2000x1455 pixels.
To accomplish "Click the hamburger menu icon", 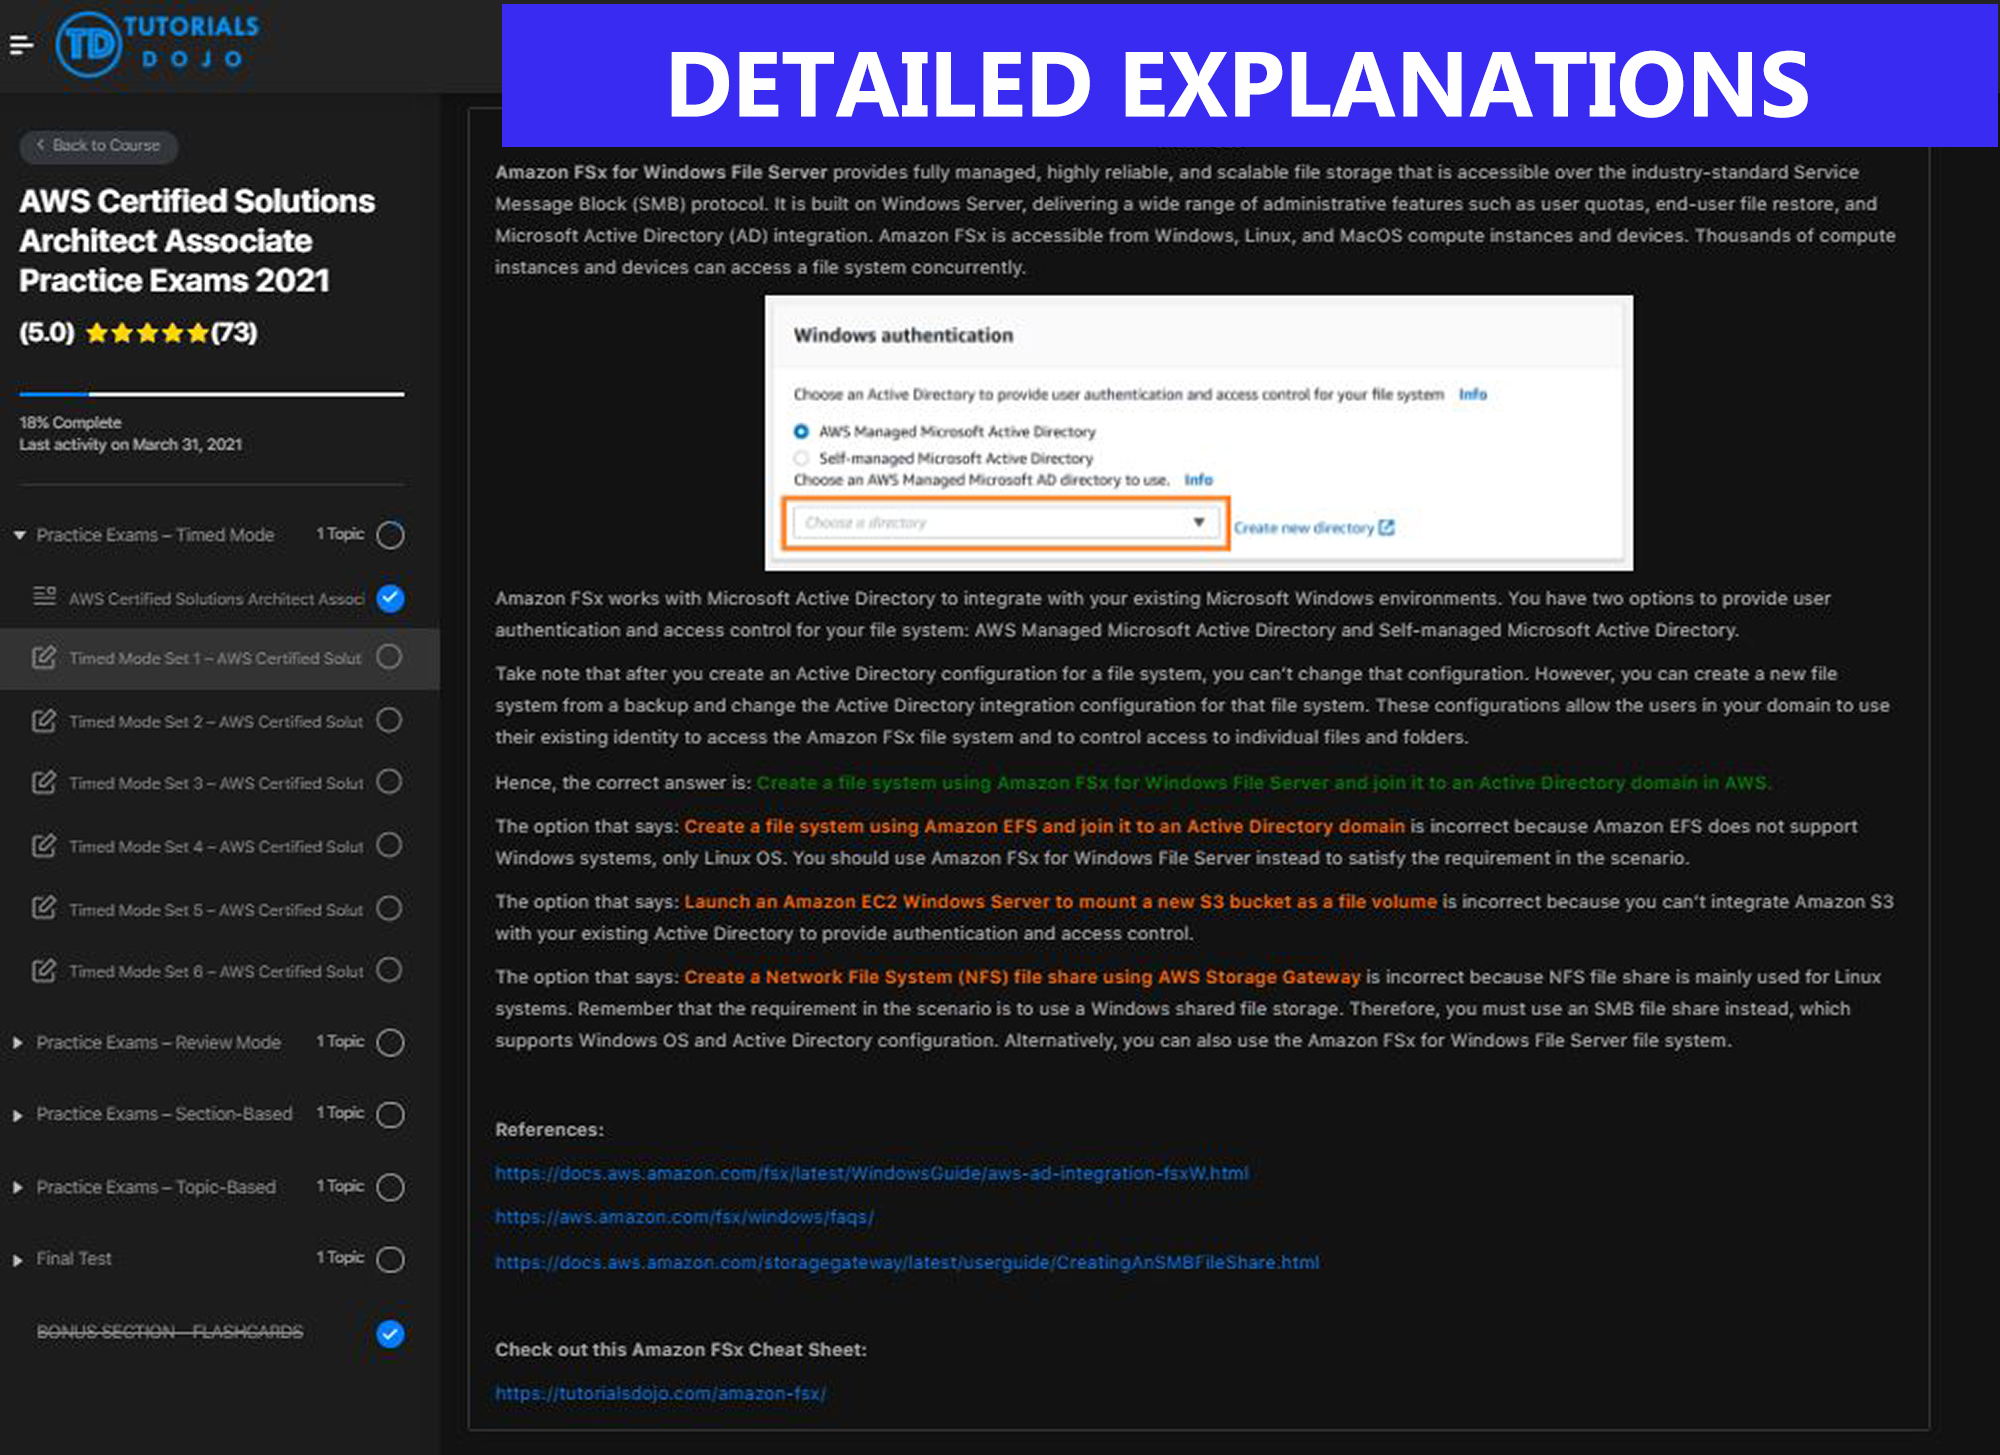I will (21, 45).
